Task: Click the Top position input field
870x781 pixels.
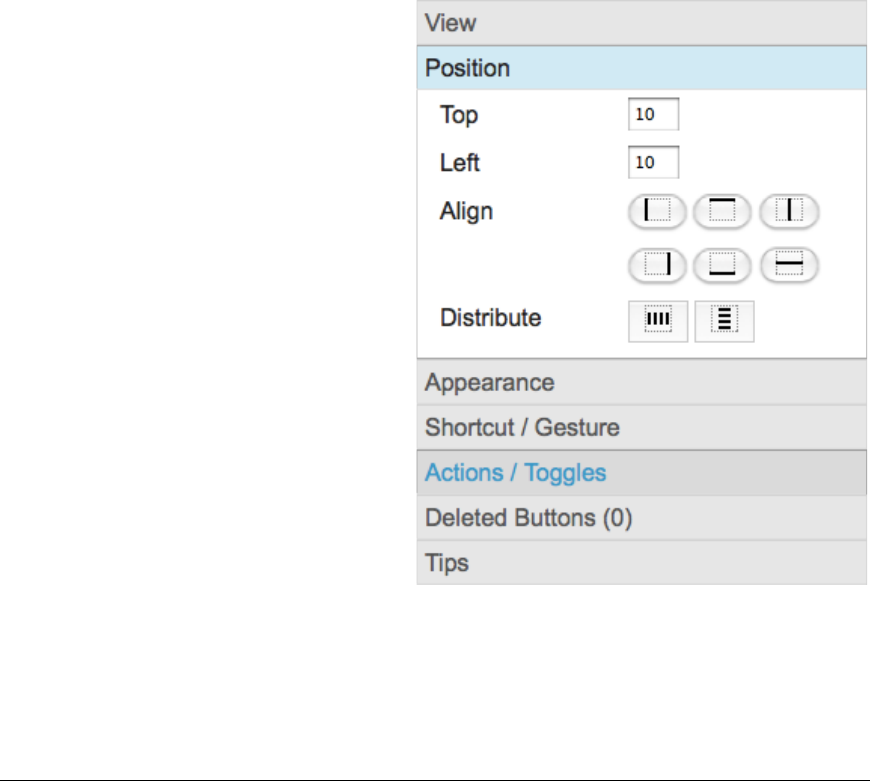Action: (x=653, y=114)
